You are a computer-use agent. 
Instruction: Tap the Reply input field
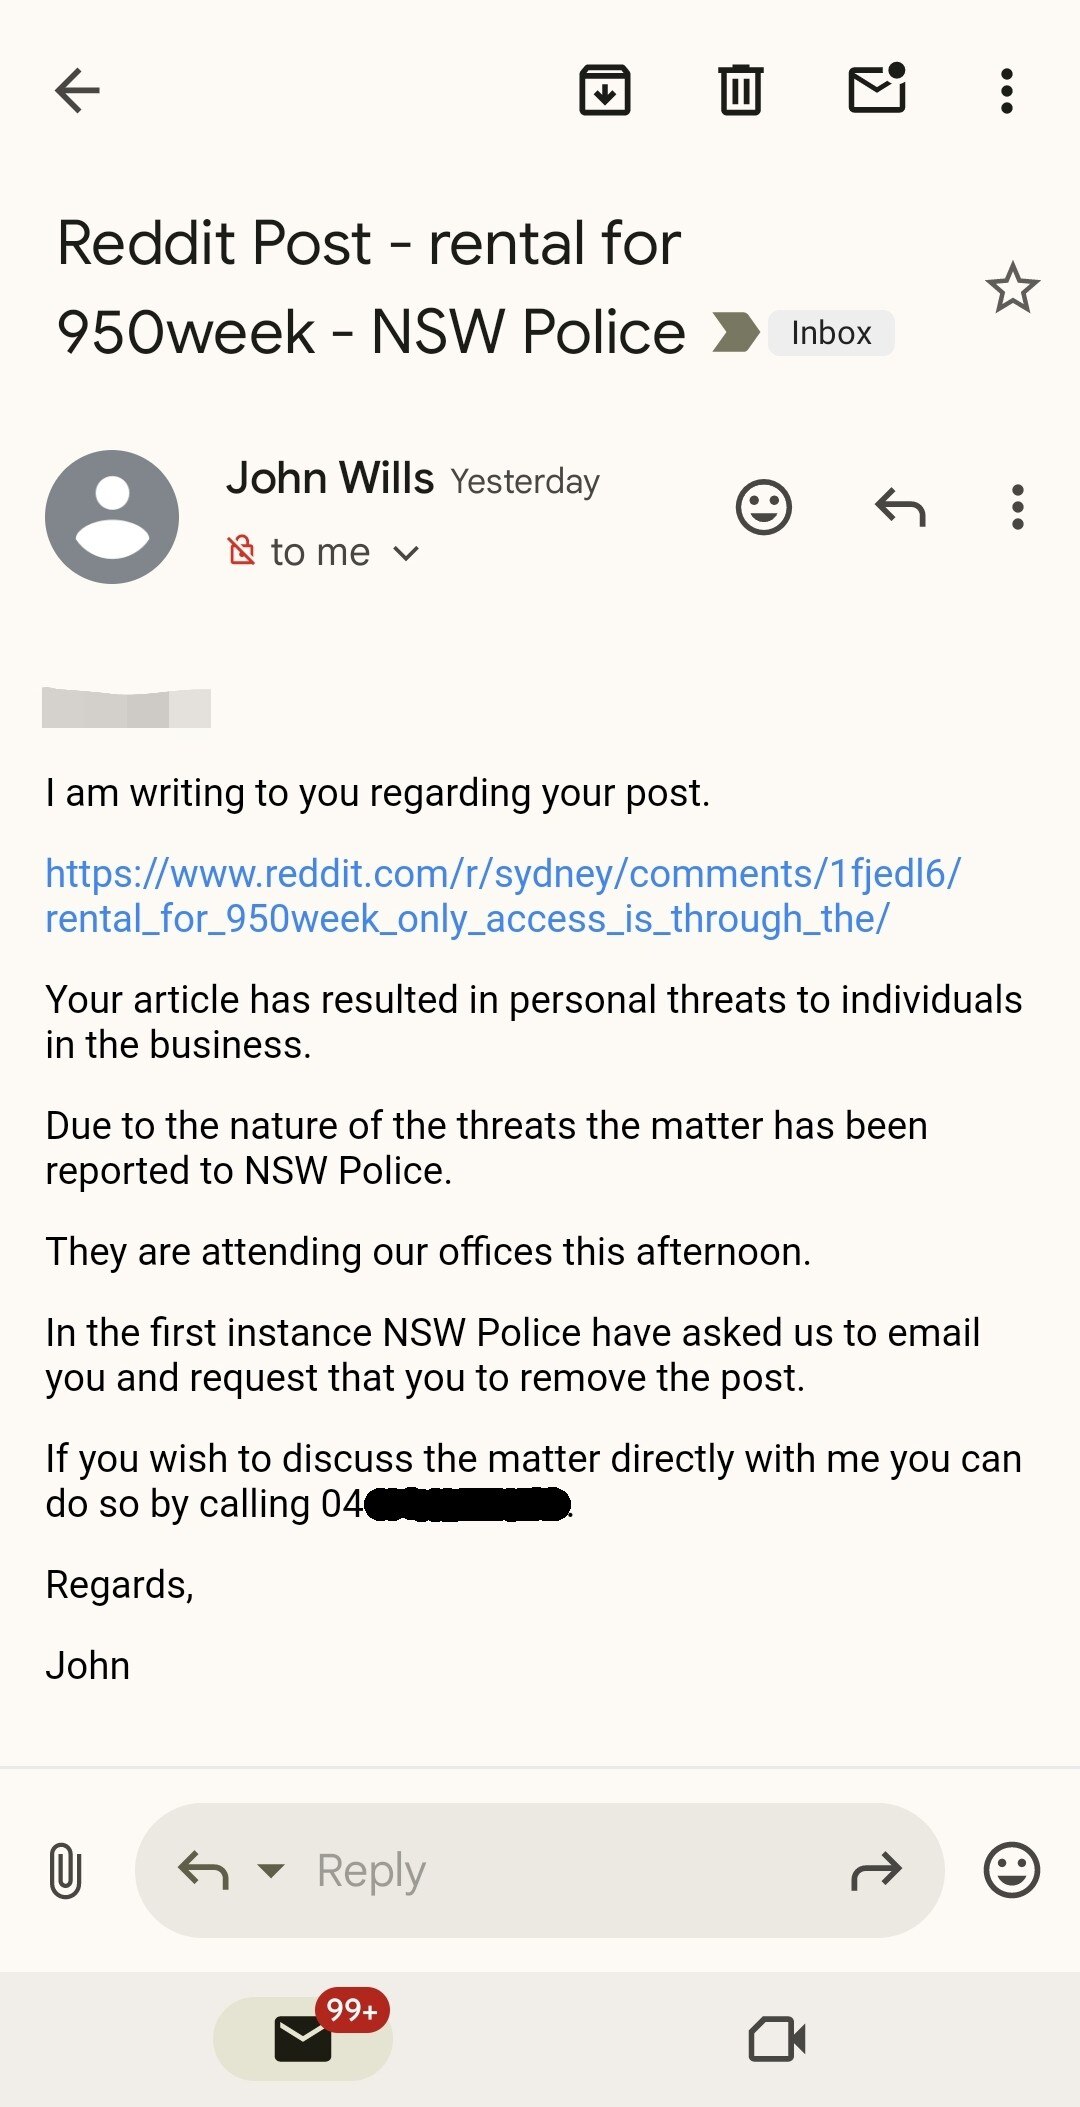[500, 1868]
